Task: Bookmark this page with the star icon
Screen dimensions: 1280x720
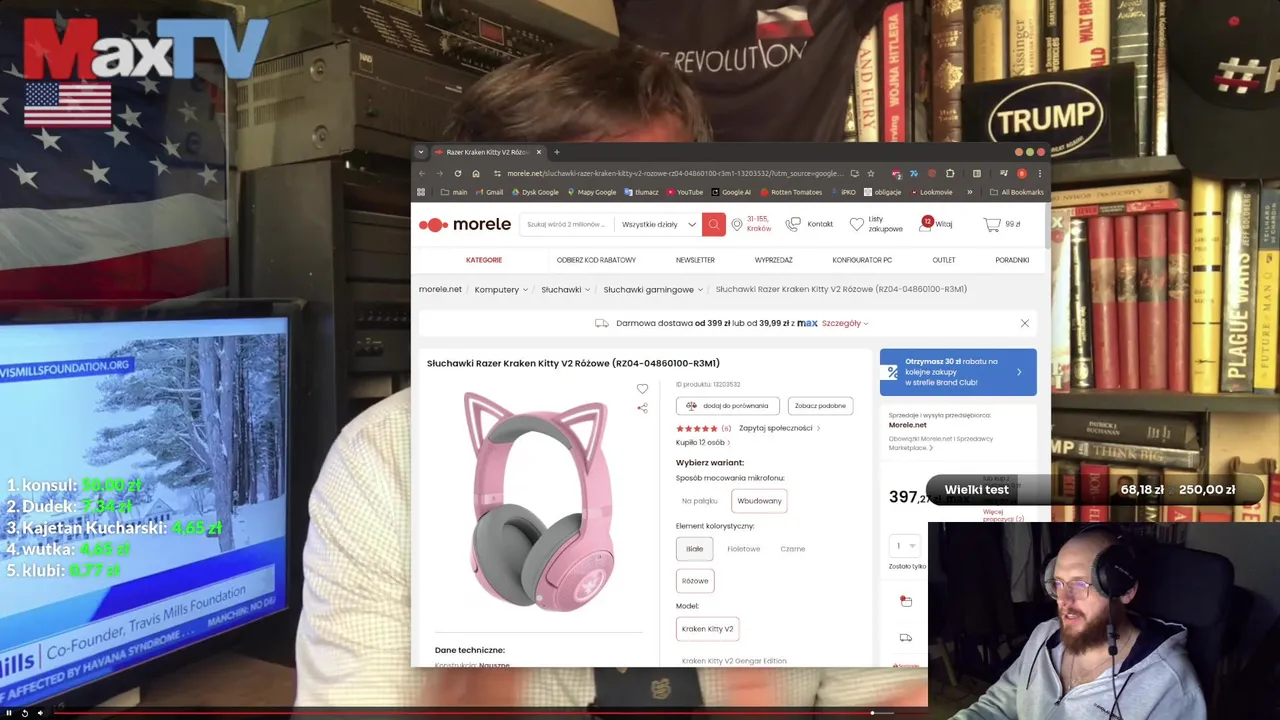Action: point(871,173)
